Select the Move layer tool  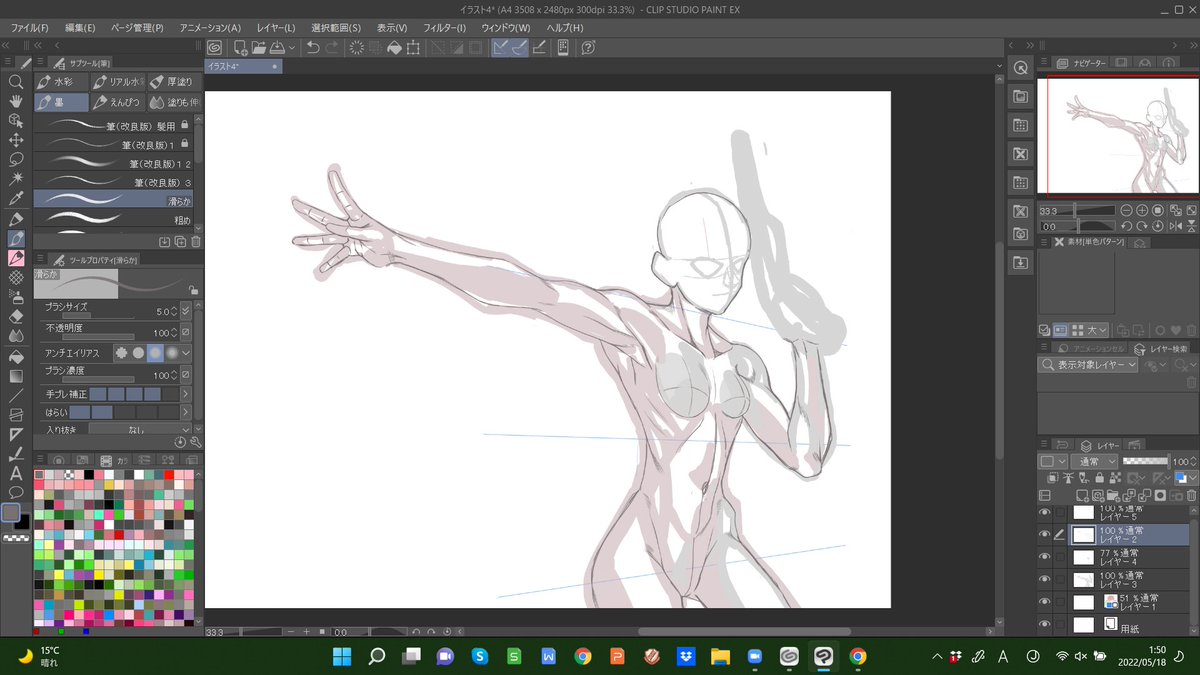pos(16,140)
